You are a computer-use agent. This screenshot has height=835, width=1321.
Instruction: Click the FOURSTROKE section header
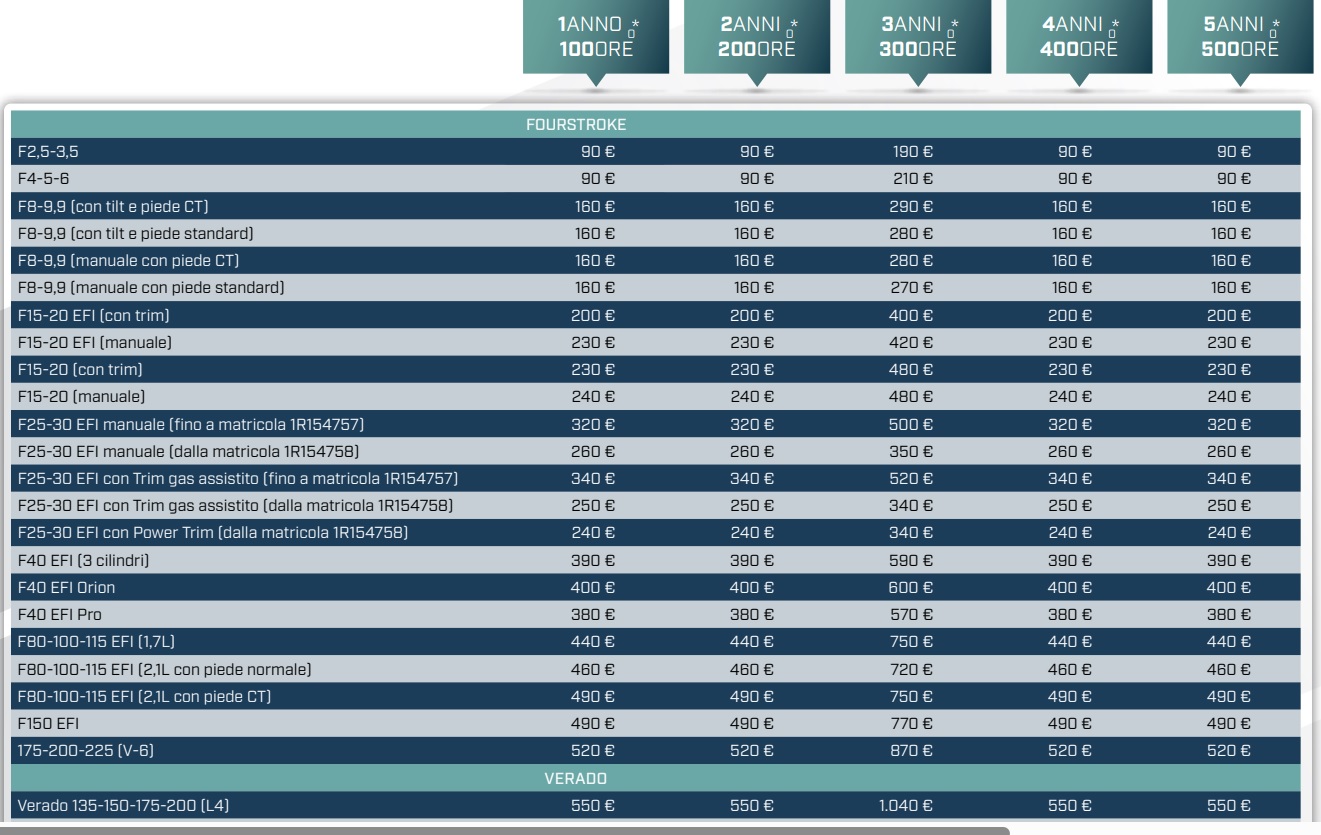pyautogui.click(x=576, y=125)
